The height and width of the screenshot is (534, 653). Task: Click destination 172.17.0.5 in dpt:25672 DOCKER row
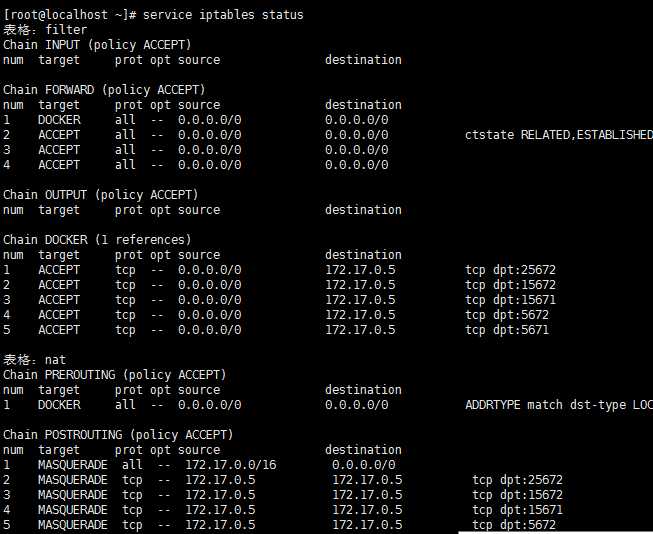point(360,269)
